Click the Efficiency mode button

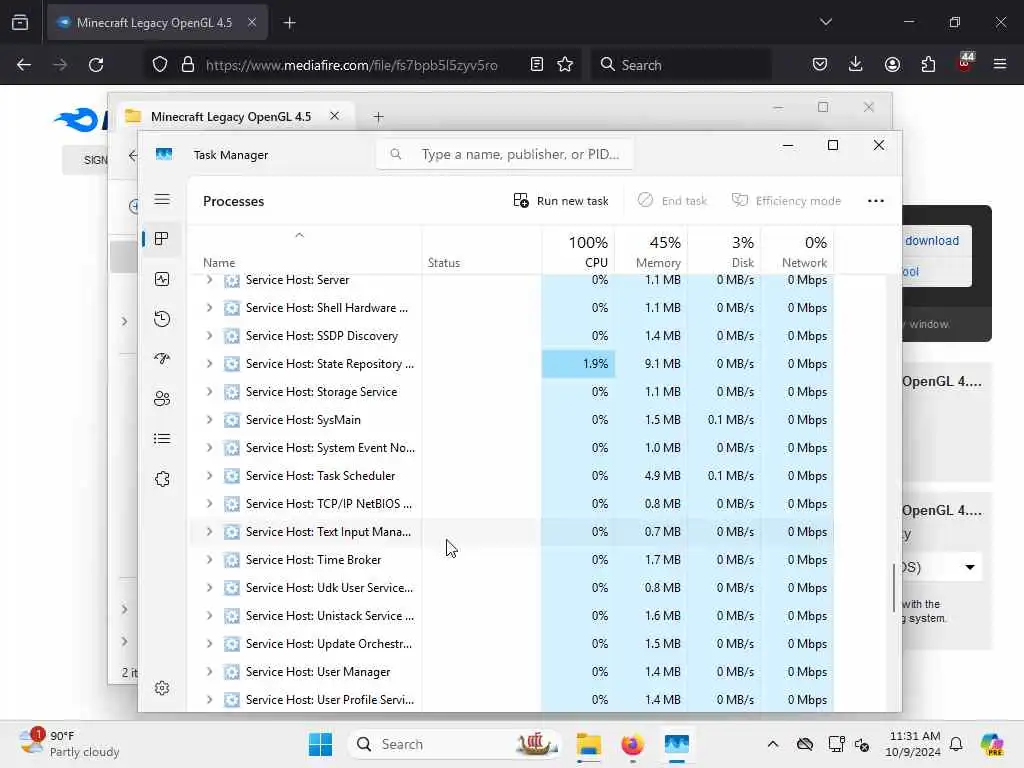(786, 200)
